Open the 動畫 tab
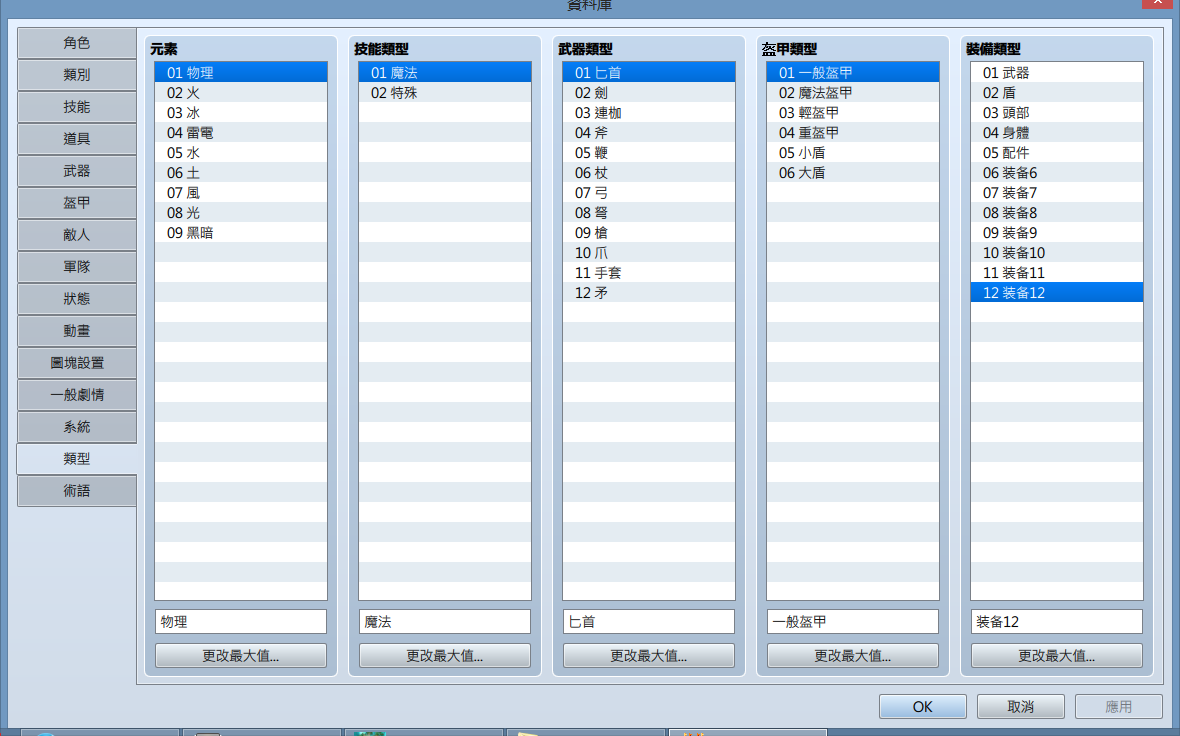The width and height of the screenshot is (1180, 736). (x=77, y=330)
